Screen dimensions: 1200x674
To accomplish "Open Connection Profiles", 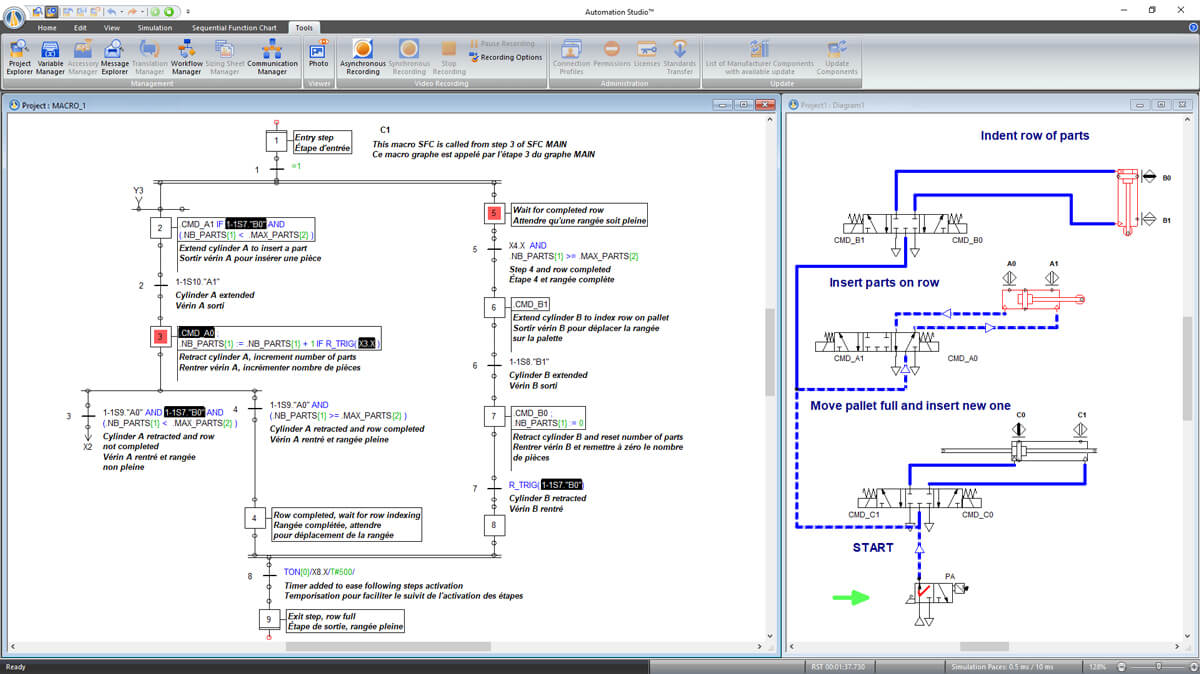I will point(571,57).
